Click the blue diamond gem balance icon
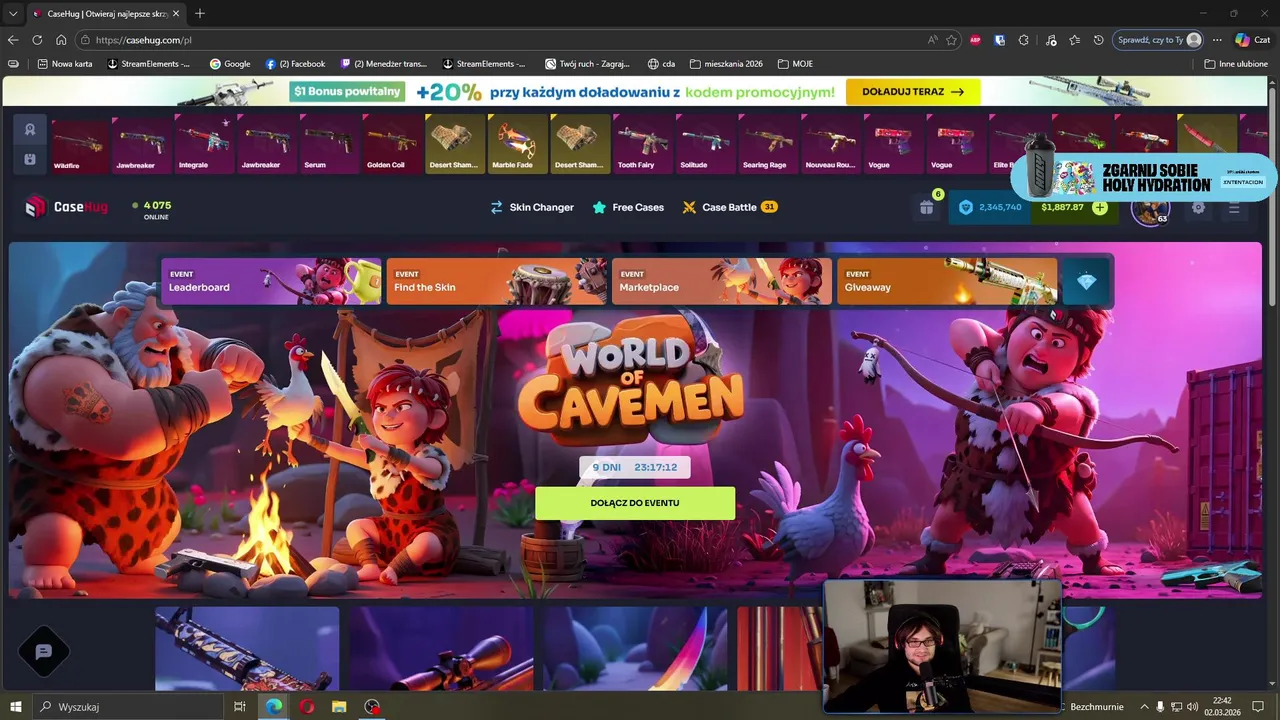 pos(965,207)
